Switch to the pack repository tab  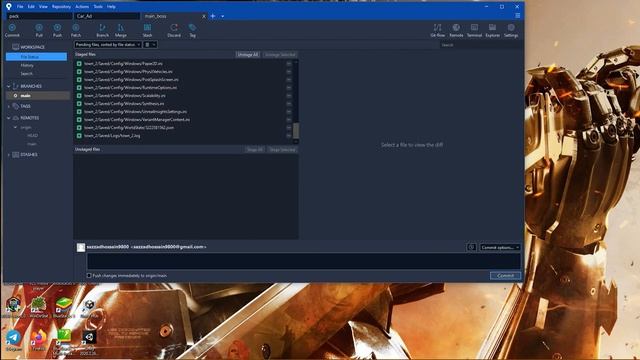40,16
